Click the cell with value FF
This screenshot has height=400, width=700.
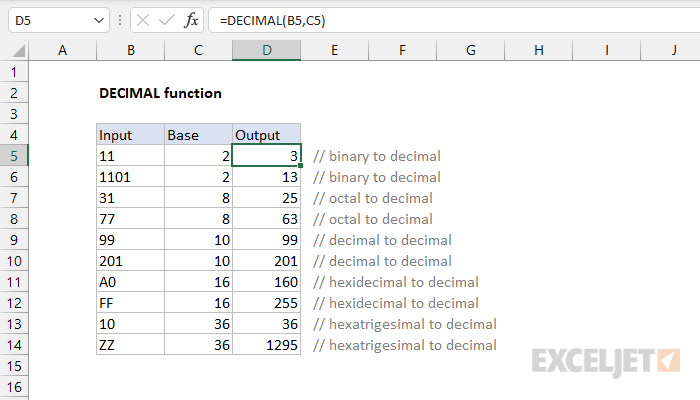130,303
